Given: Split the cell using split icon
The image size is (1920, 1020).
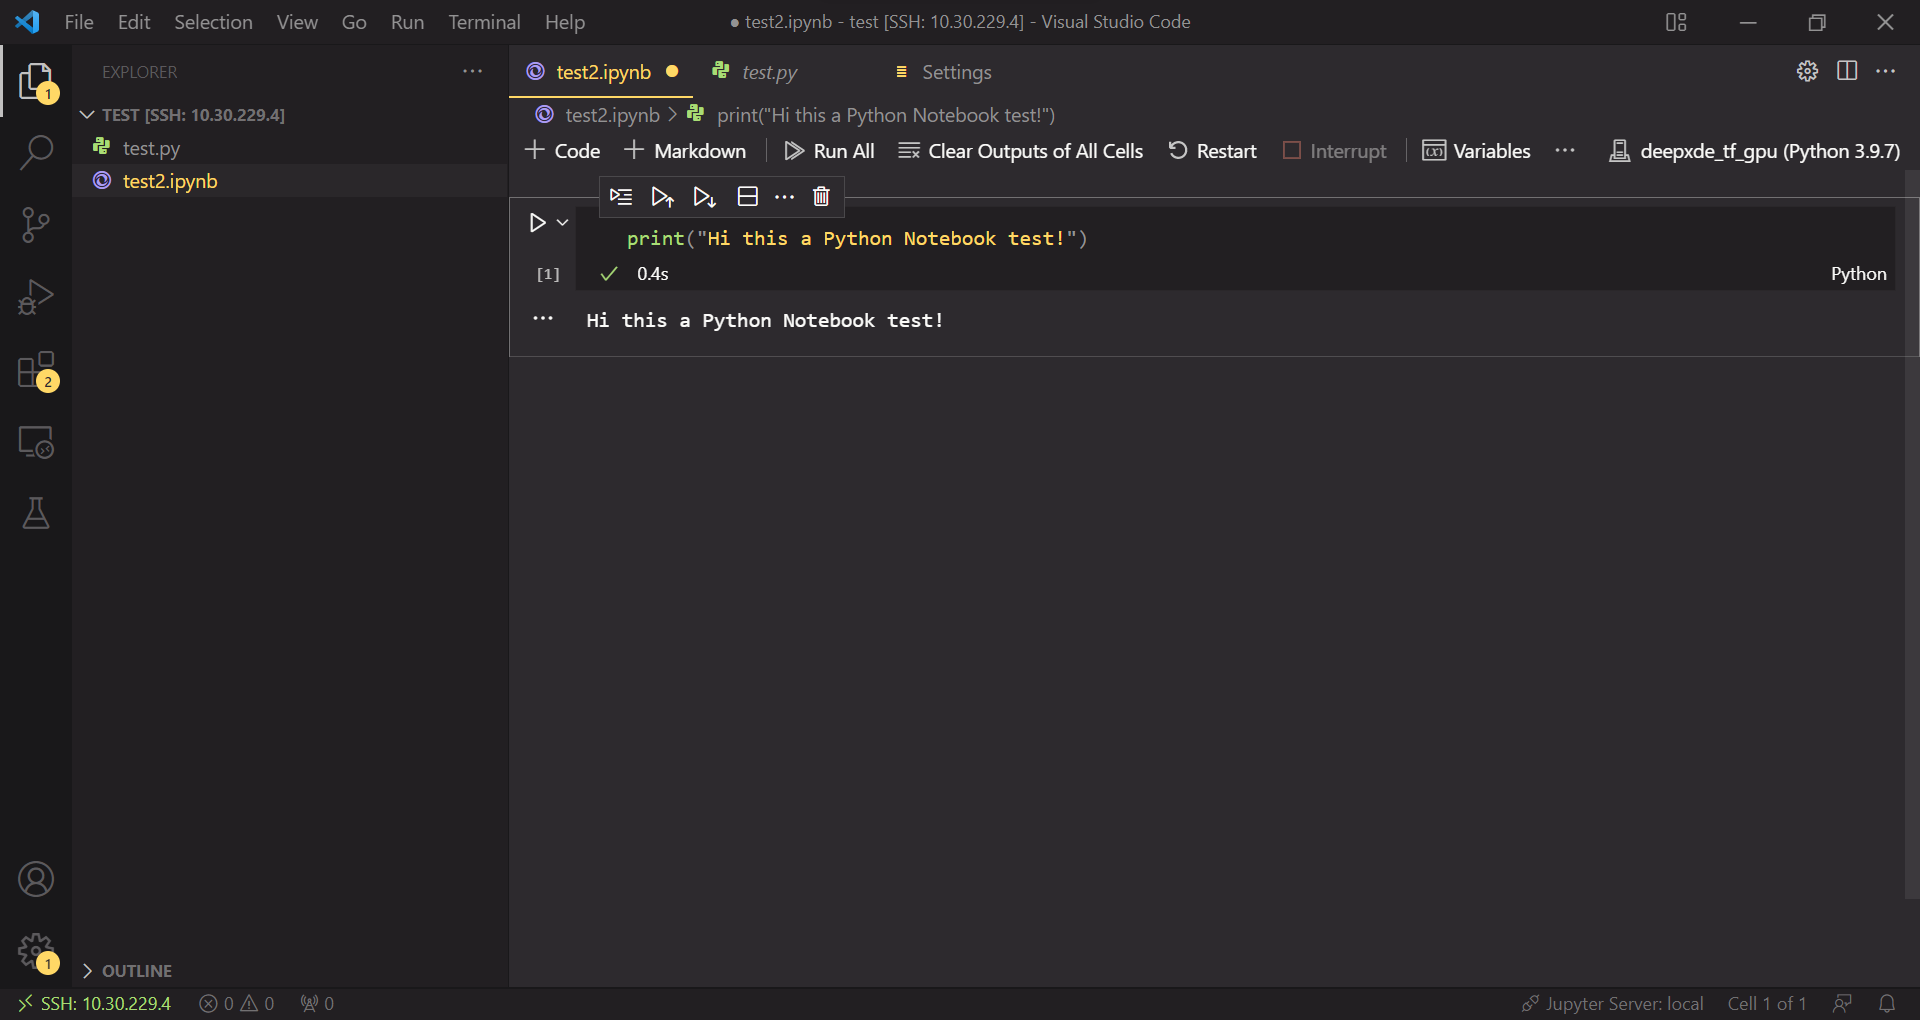Looking at the screenshot, I should coord(747,196).
